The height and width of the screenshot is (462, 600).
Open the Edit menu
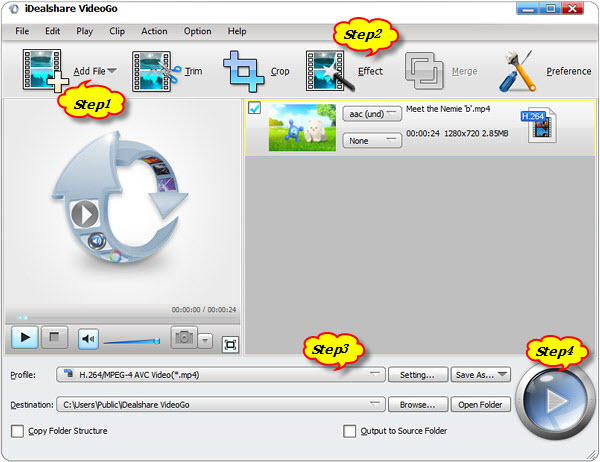52,31
